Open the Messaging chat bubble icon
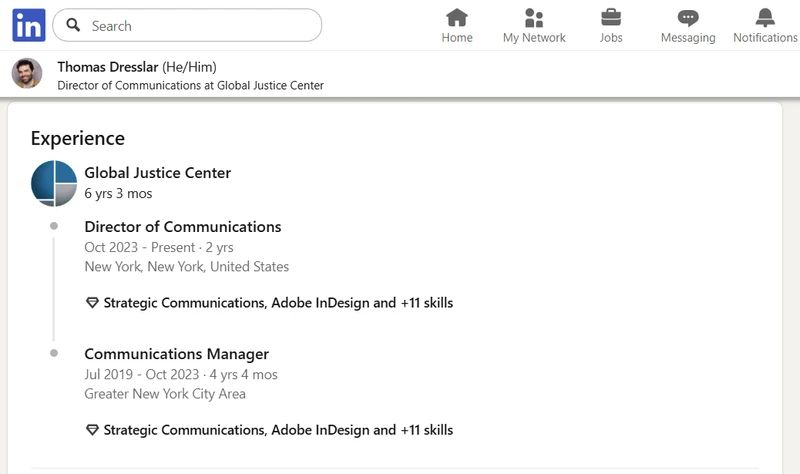The width and height of the screenshot is (800, 474). [688, 18]
